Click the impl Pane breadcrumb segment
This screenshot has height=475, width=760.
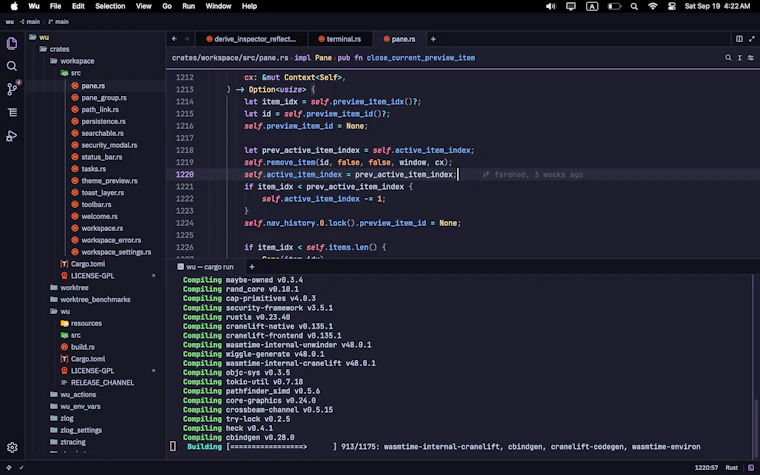tap(313, 58)
